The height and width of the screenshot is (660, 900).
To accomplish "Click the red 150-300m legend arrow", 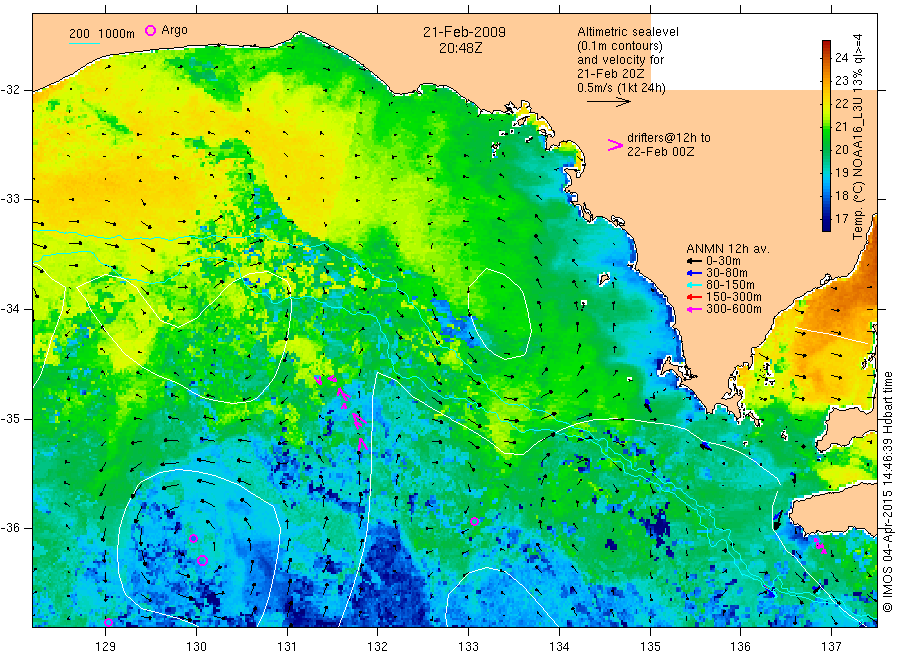I will pyautogui.click(x=694, y=297).
